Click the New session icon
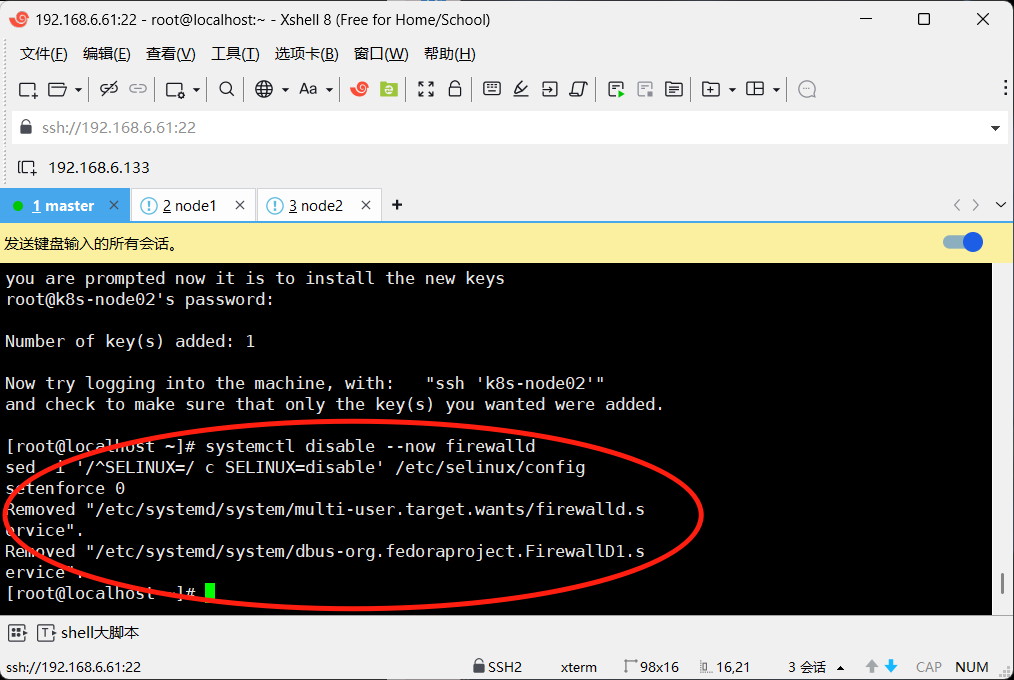Viewport: 1014px width, 680px height. [x=28, y=89]
